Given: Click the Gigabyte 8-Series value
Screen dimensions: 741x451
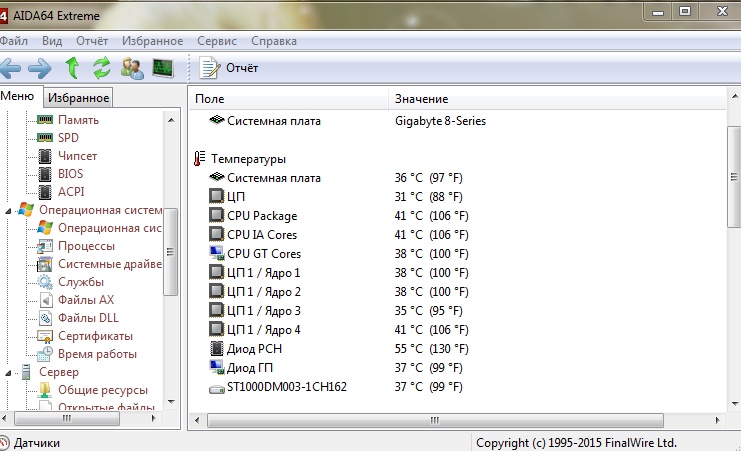Looking at the screenshot, I should coord(440,121).
